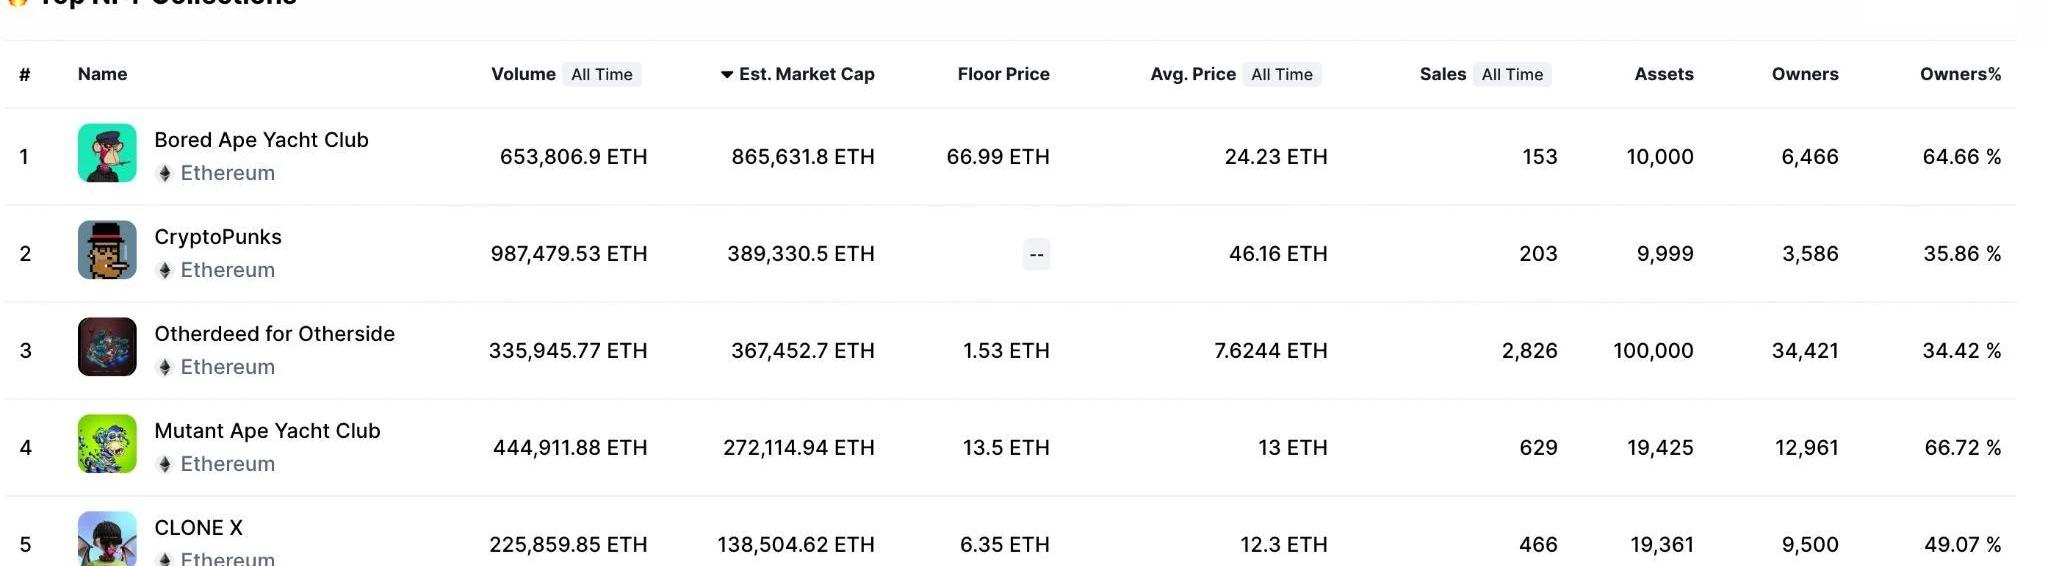Sort by Est. Market Cap column
2048x566 pixels.
[x=798, y=74]
